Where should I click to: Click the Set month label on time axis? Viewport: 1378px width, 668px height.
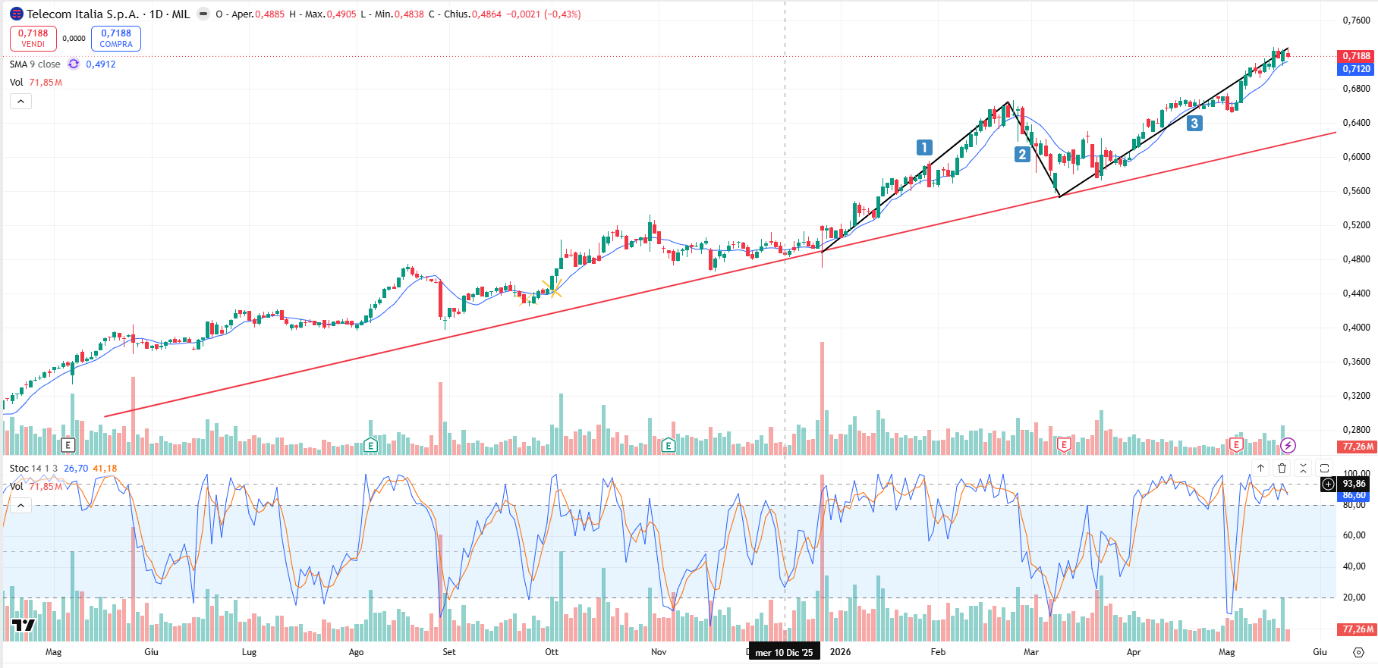(x=449, y=651)
